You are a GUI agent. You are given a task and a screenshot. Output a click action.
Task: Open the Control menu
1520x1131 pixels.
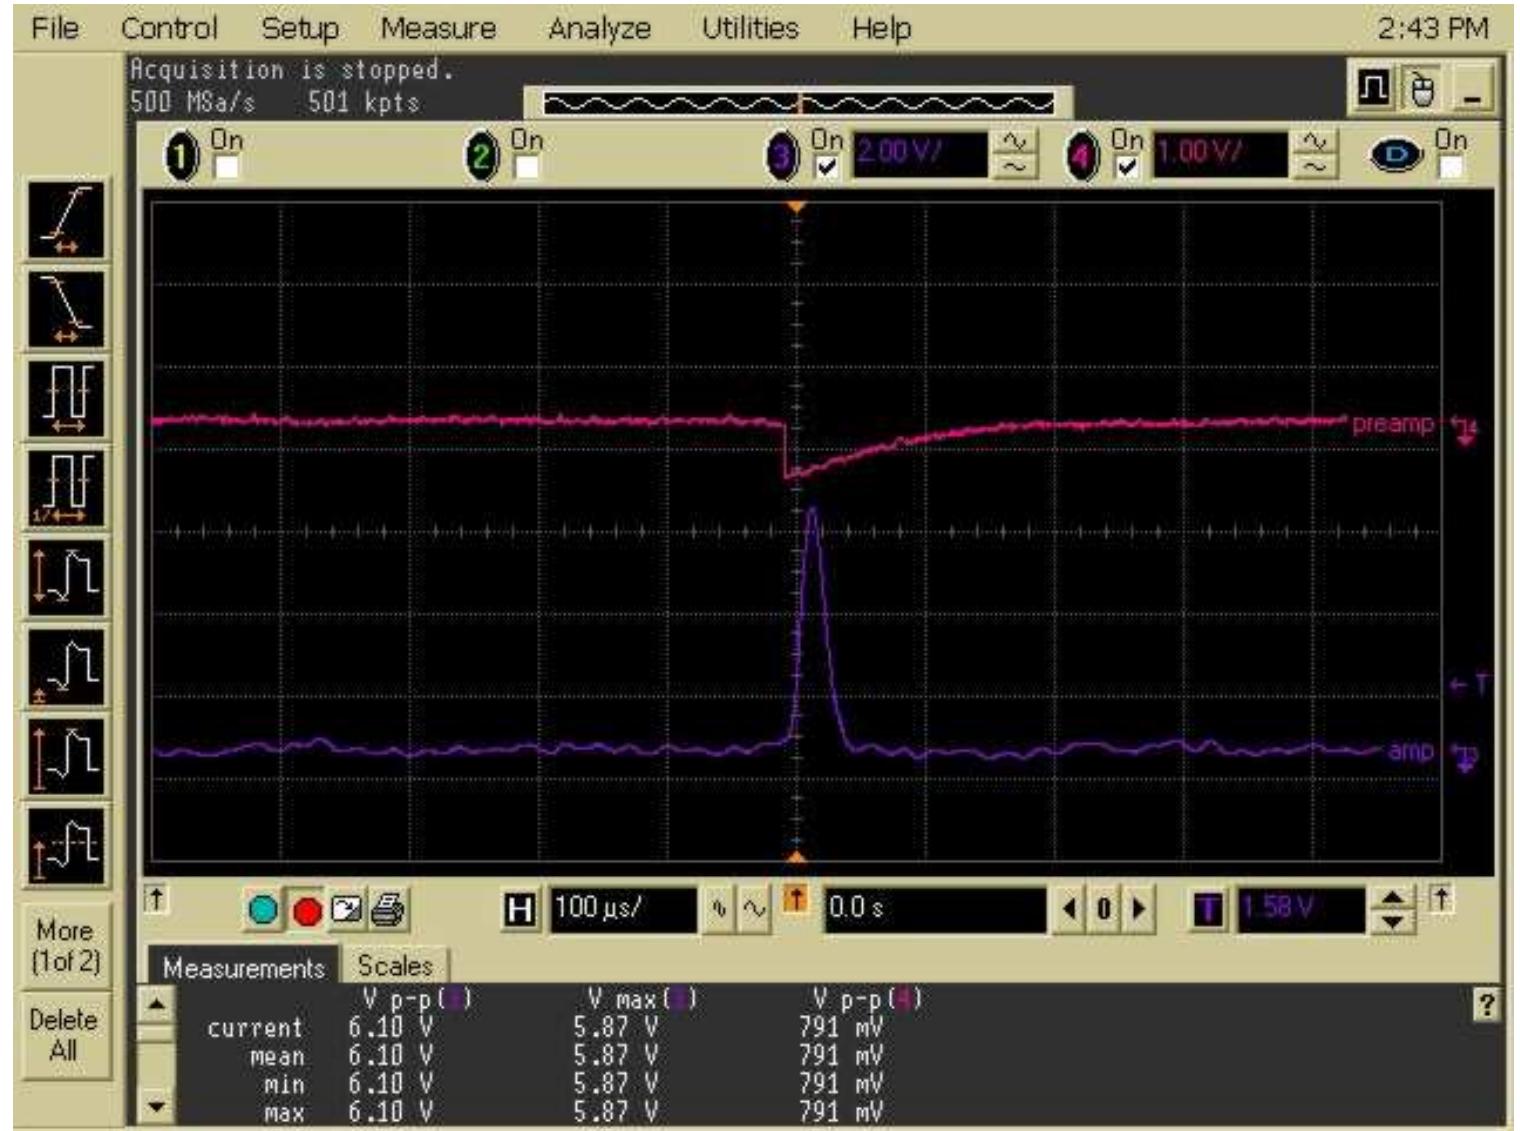coord(169,28)
